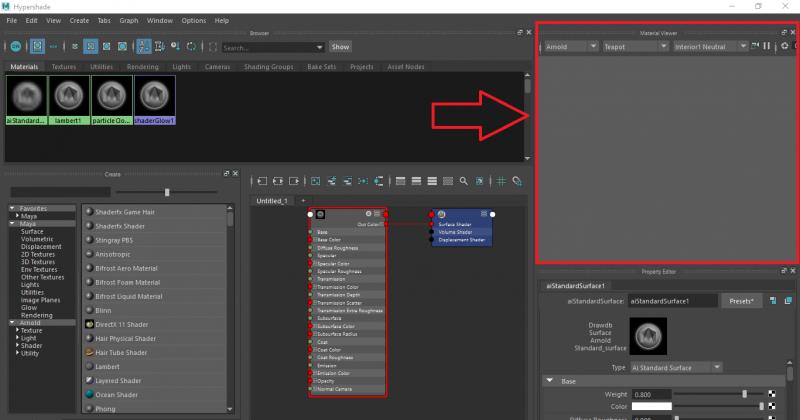Image resolution: width=800 pixels, height=420 pixels.
Task: Click the Presets button
Action: (x=742, y=300)
